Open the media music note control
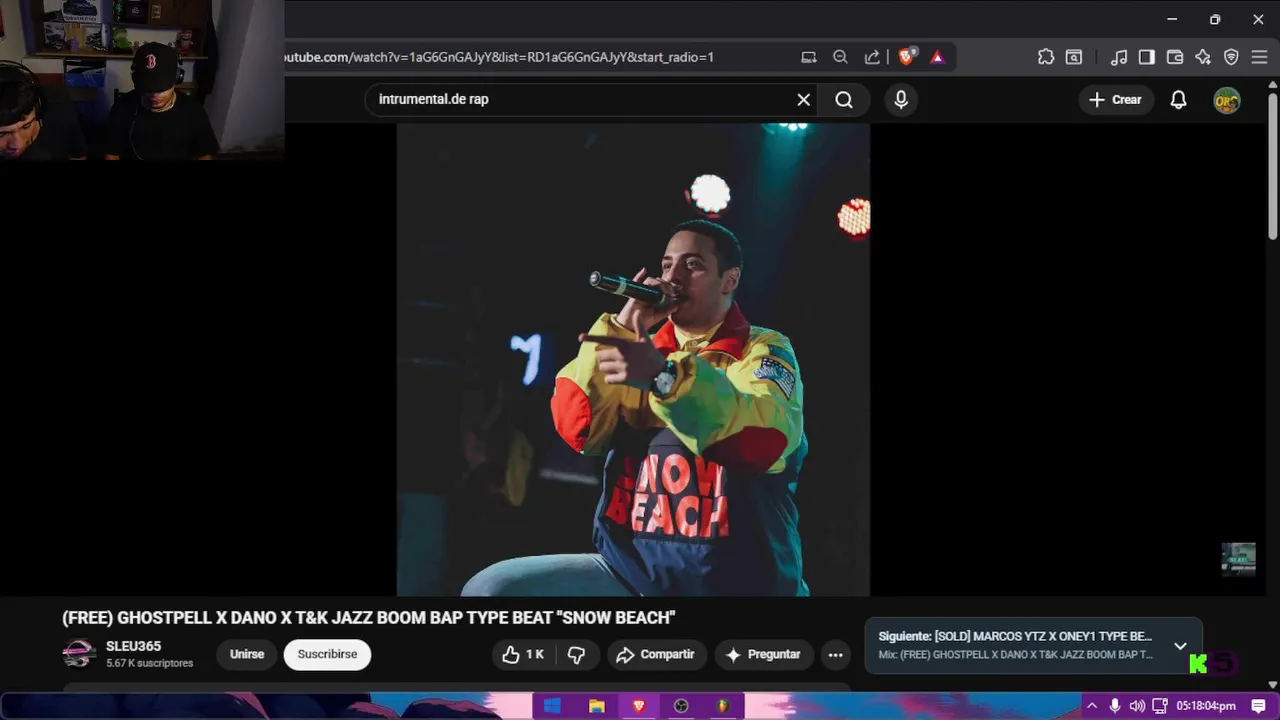 [x=1119, y=57]
